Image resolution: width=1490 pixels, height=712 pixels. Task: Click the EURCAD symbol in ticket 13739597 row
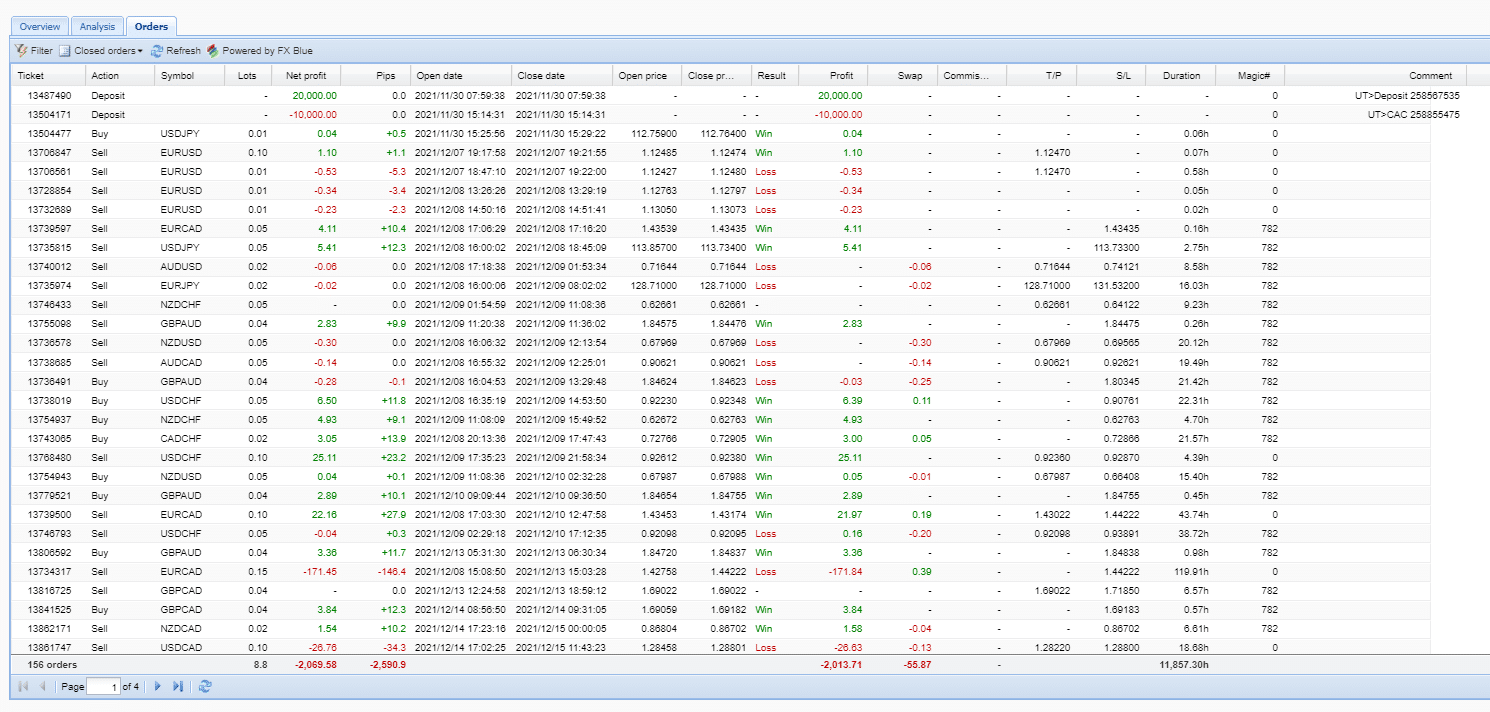[x=181, y=229]
